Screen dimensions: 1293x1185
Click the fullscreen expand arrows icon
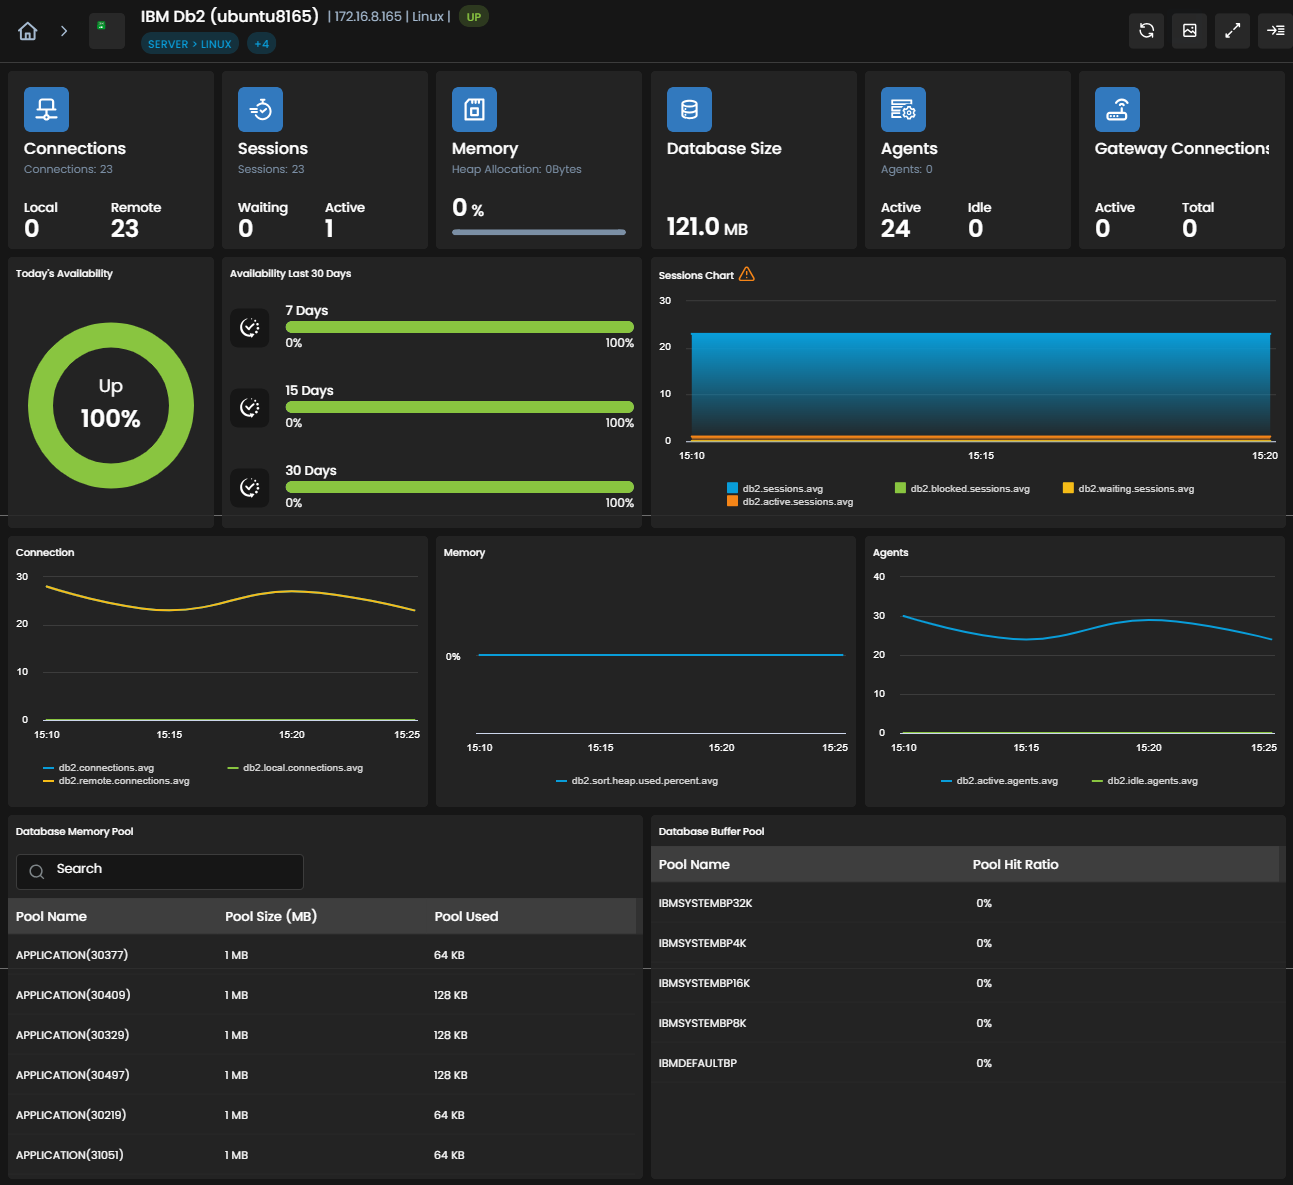click(x=1233, y=31)
